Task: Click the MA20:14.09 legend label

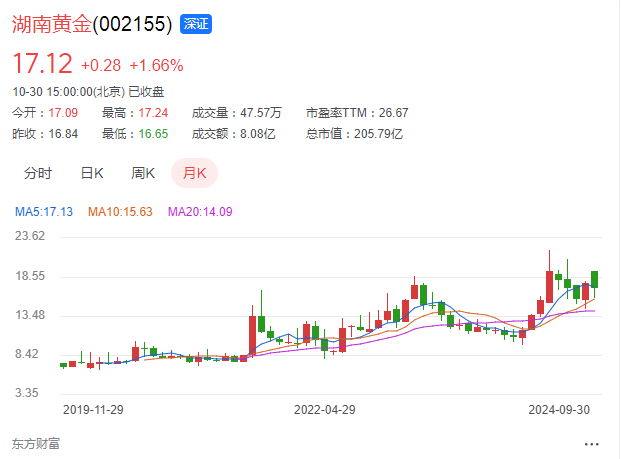Action: (200, 212)
